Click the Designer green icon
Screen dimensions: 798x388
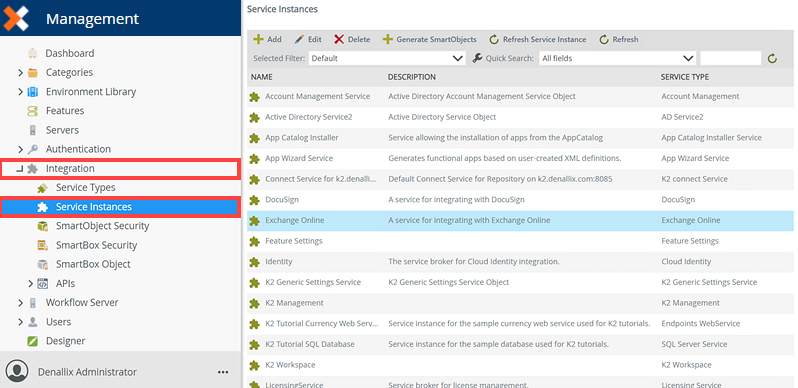[33, 341]
